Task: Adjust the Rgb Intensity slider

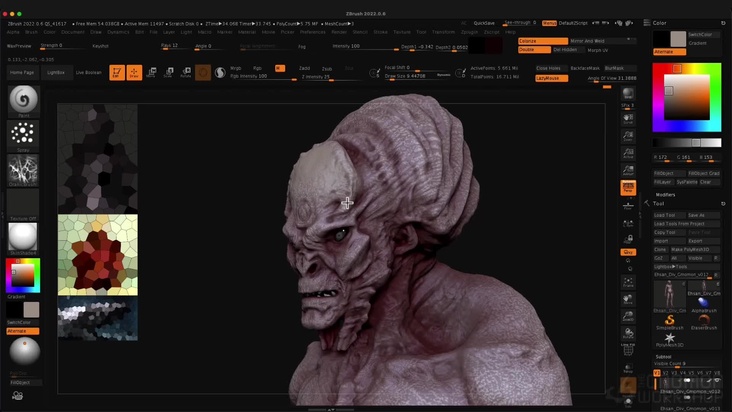Action: (263, 77)
